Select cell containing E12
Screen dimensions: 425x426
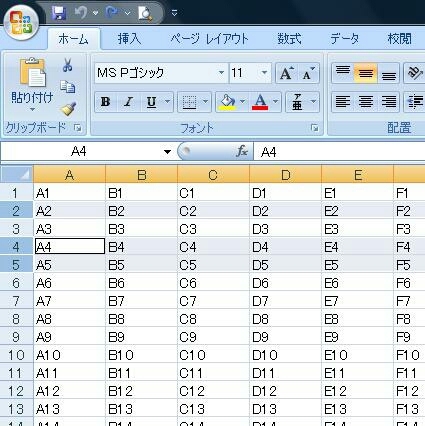(357, 391)
